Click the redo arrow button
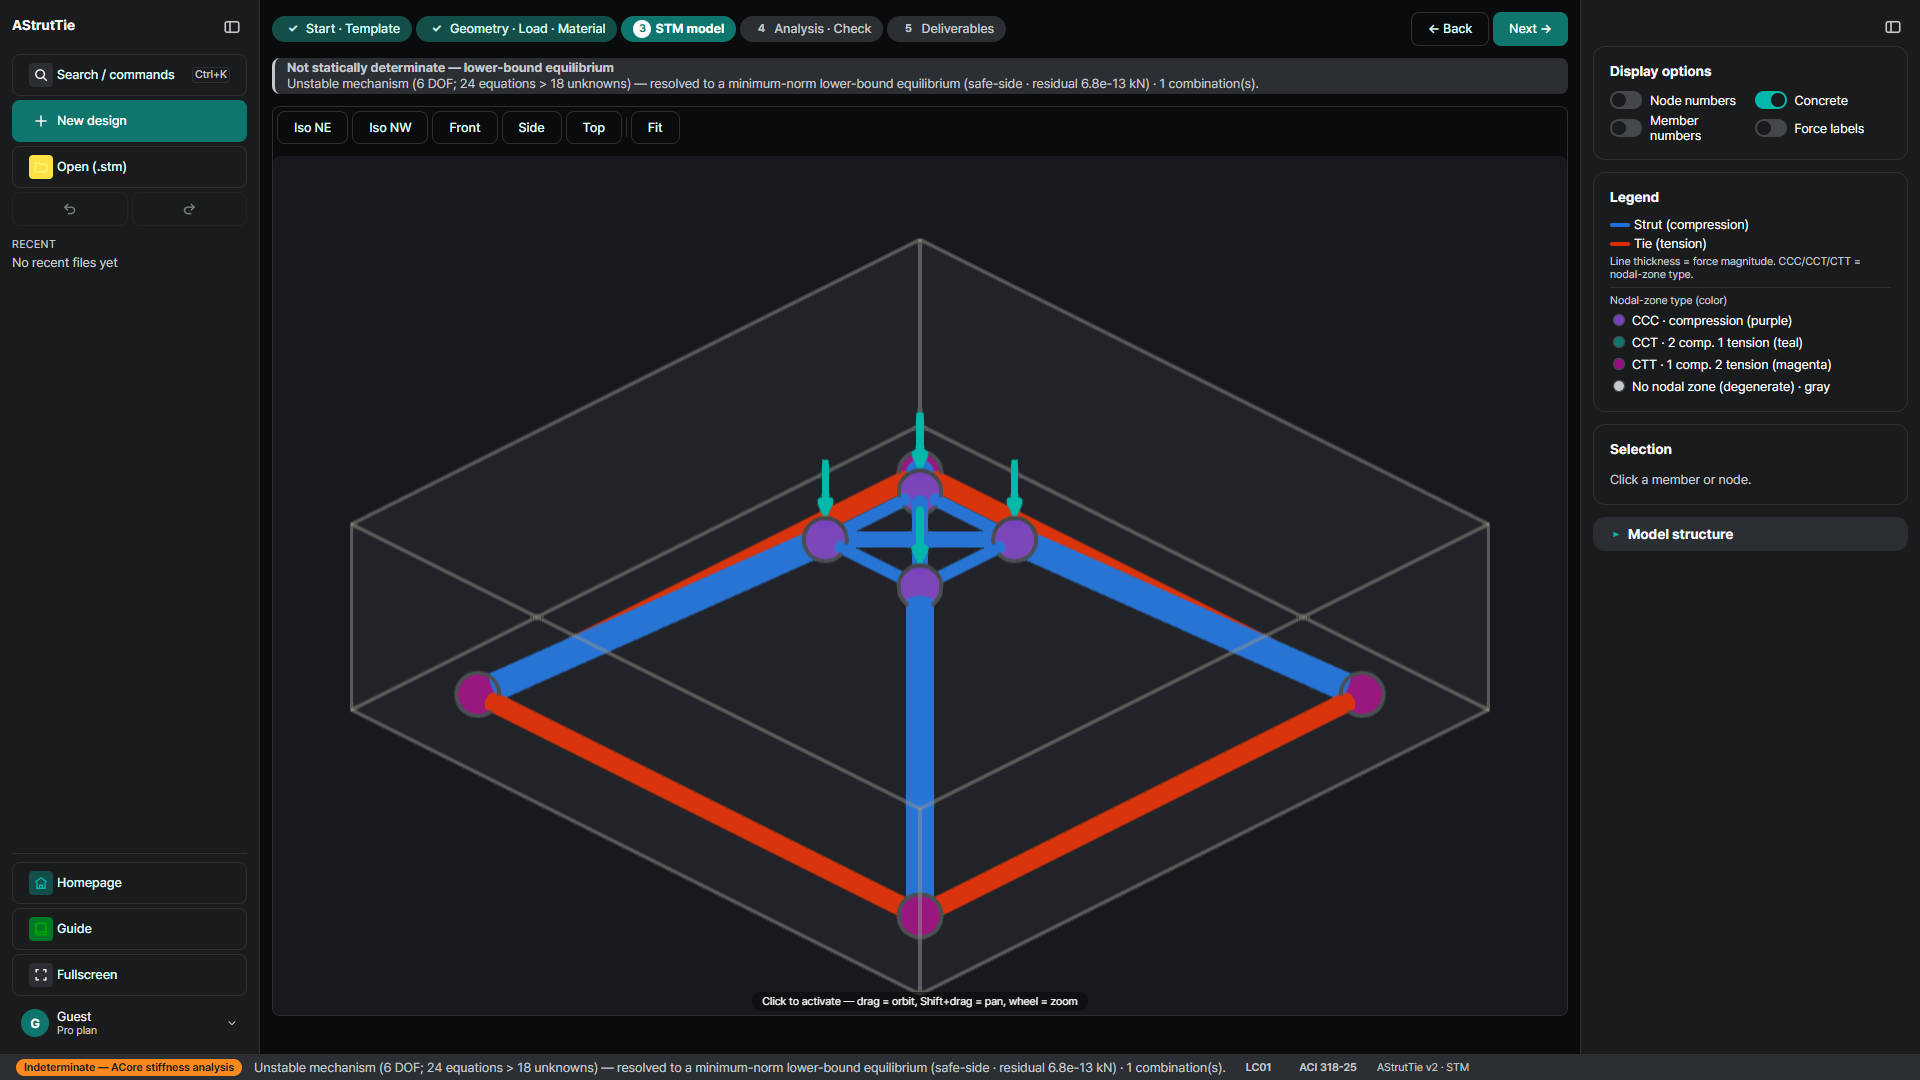The image size is (1920, 1080). [189, 209]
